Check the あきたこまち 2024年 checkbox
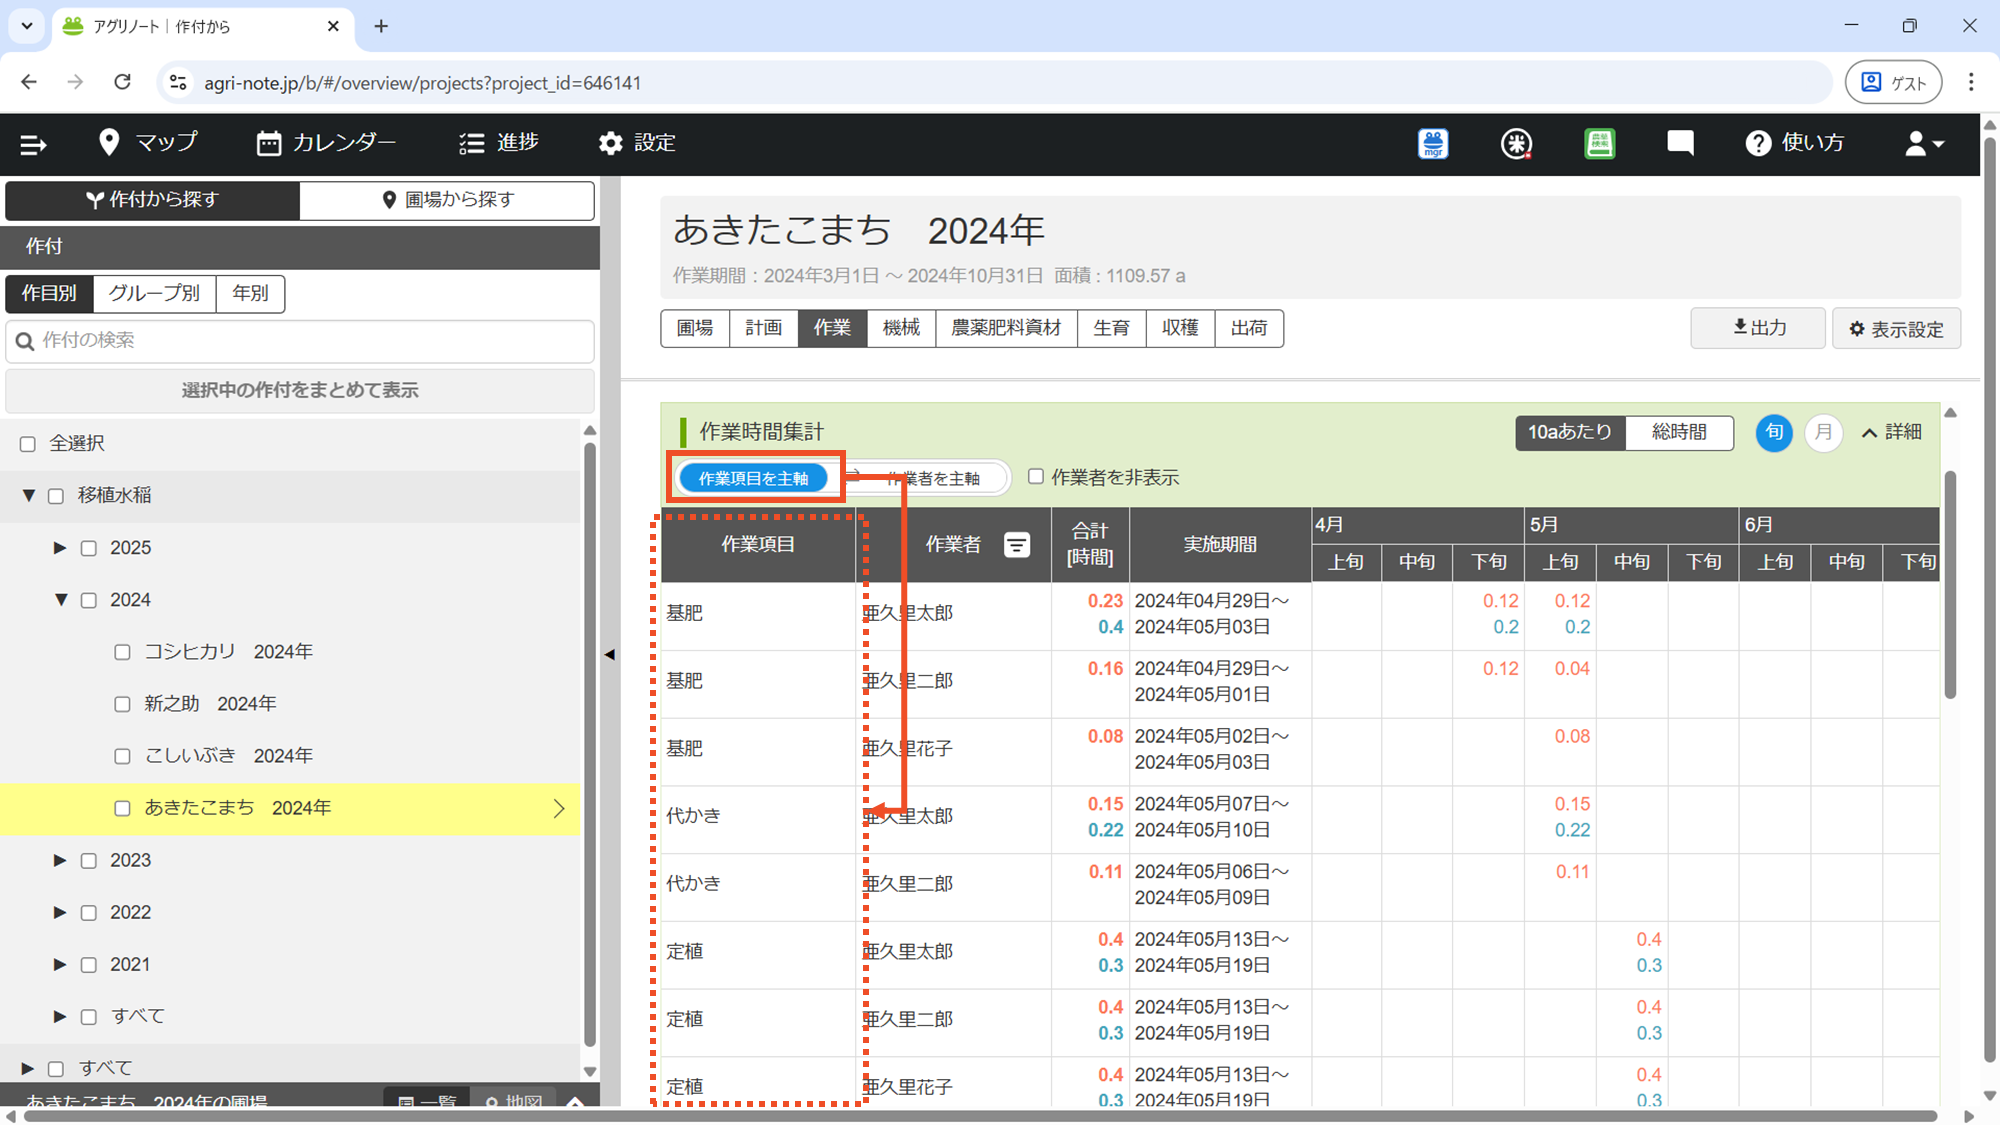Viewport: 2000px width, 1125px height. (x=122, y=808)
